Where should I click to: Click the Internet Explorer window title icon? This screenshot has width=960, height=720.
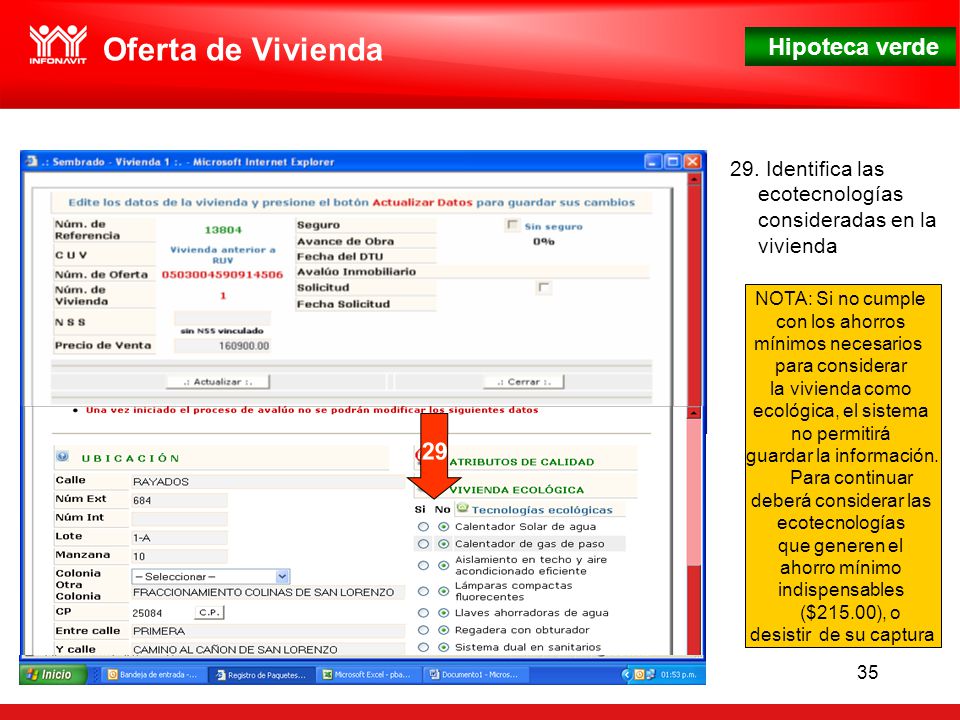pyautogui.click(x=31, y=161)
